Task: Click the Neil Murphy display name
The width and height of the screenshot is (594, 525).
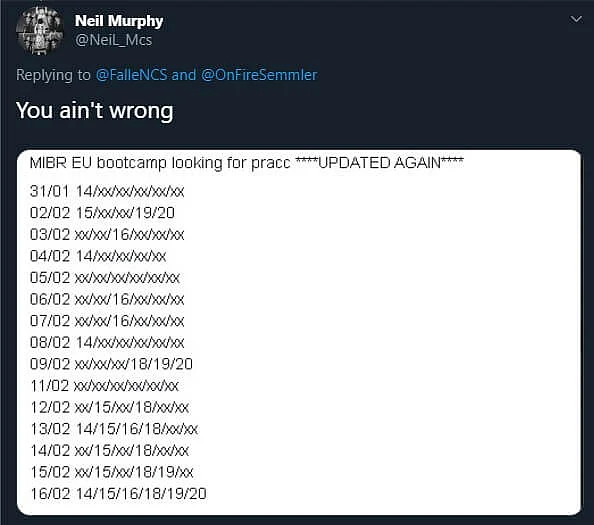Action: point(119,21)
